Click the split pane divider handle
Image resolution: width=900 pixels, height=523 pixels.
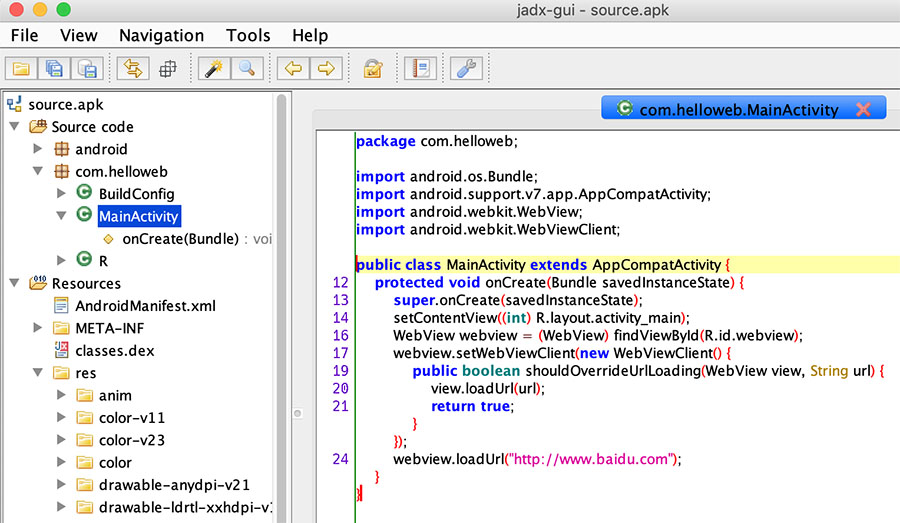[x=297, y=413]
